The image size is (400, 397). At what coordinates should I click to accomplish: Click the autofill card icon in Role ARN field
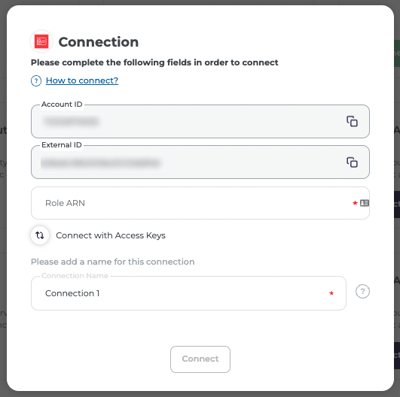[x=364, y=203]
